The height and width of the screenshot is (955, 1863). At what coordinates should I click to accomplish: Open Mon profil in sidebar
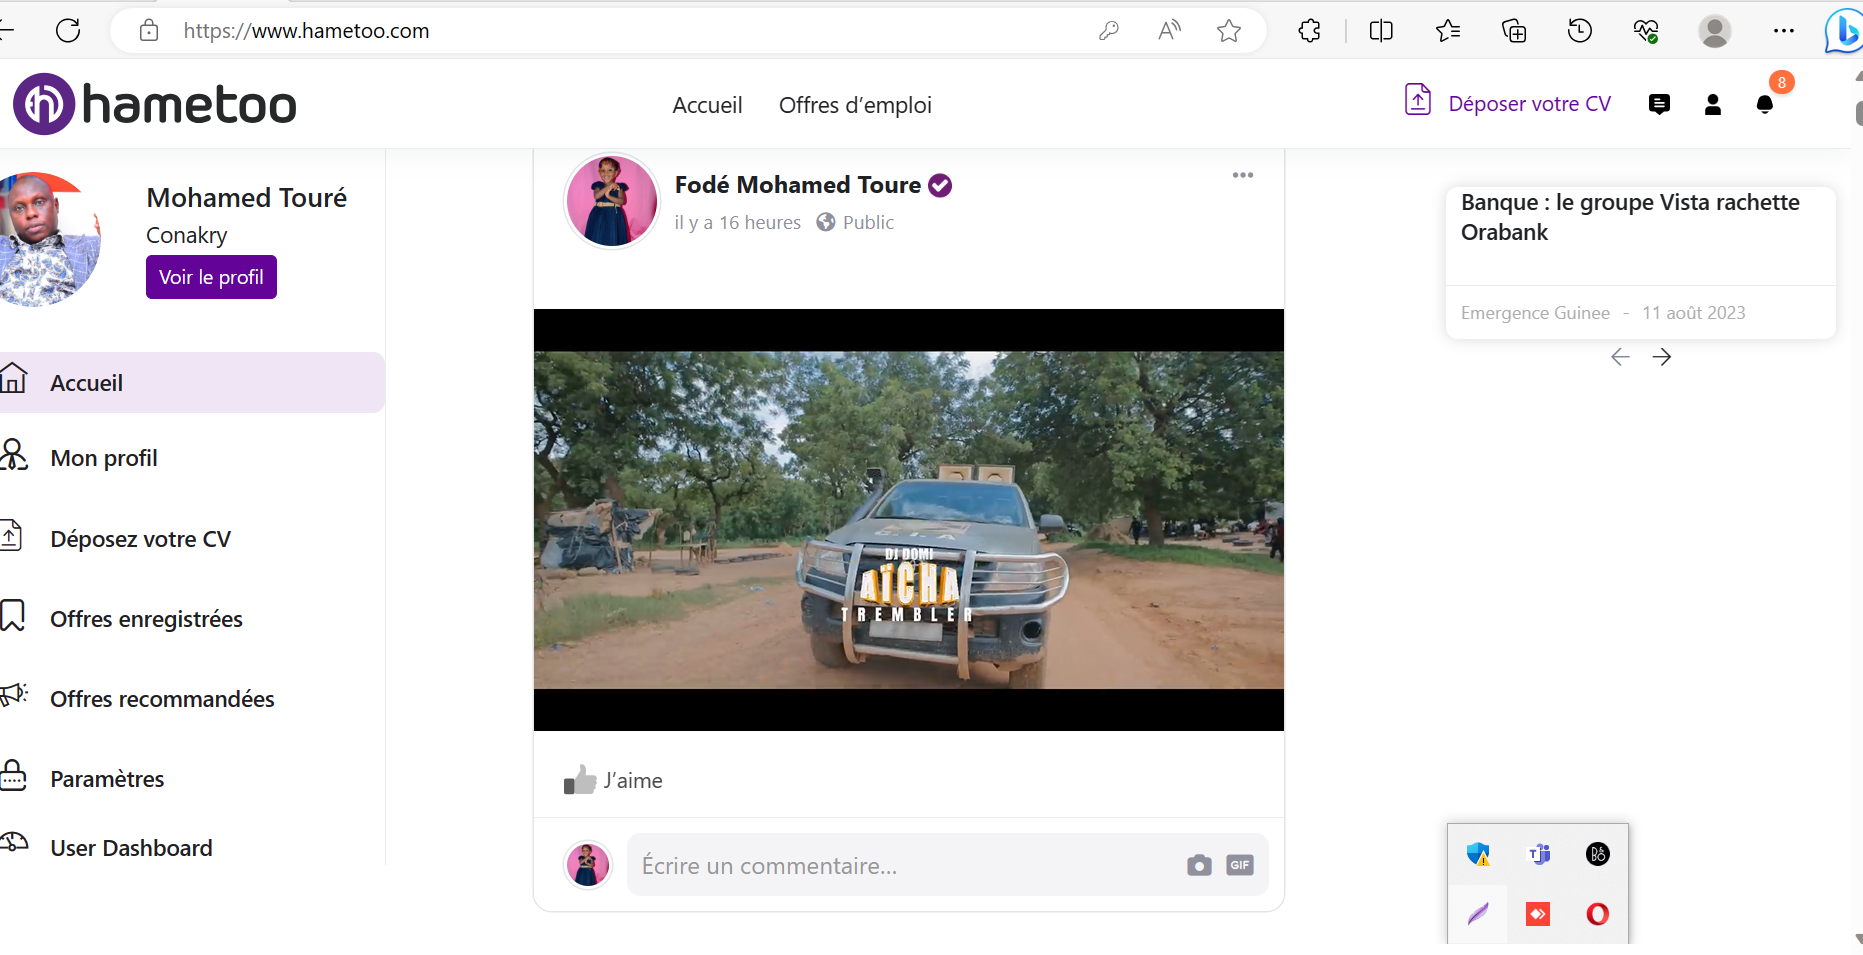tap(104, 458)
